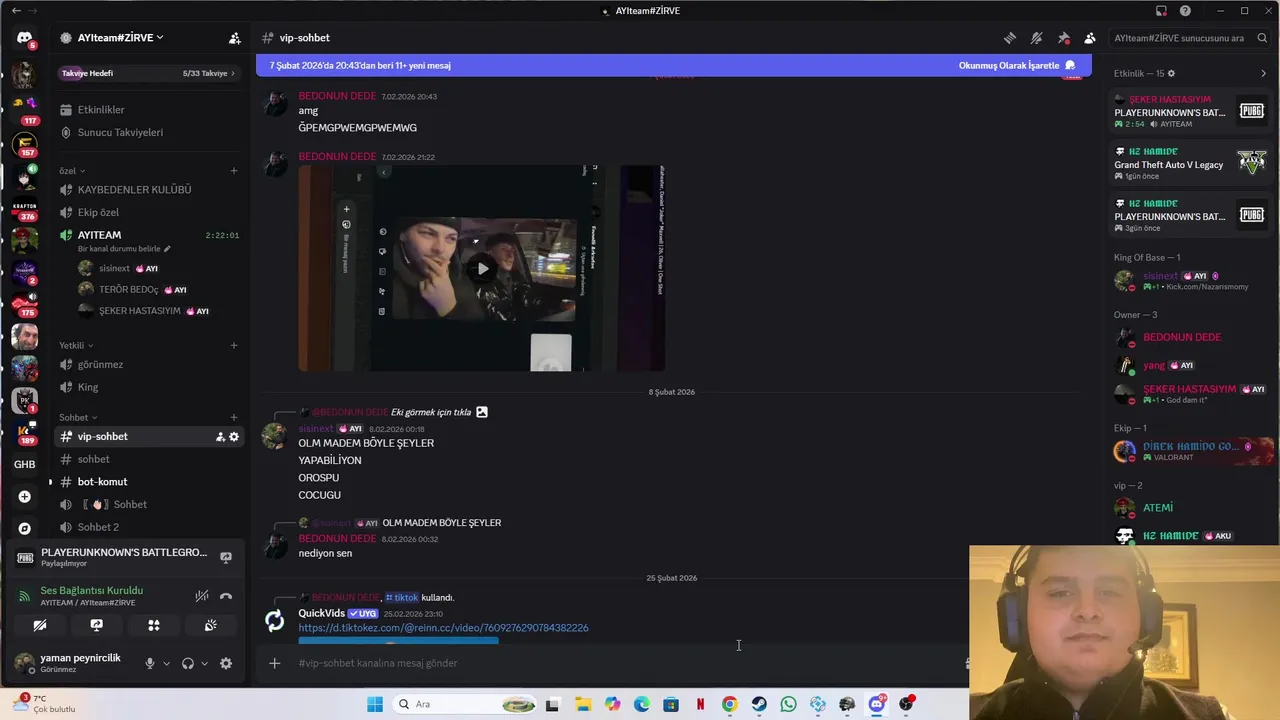
Task: Join Ekip özel voice channel
Action: click(x=148, y=212)
